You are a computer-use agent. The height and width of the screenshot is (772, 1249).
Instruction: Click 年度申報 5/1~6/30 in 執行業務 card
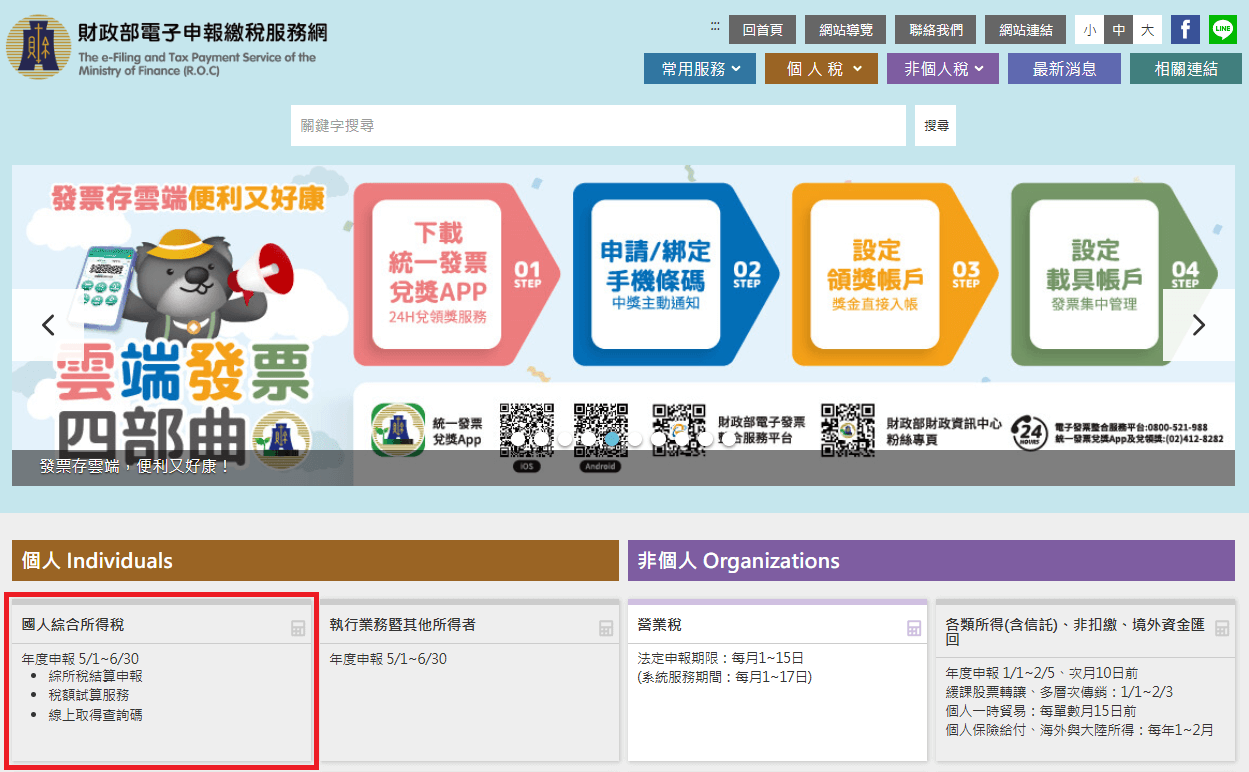coord(388,658)
